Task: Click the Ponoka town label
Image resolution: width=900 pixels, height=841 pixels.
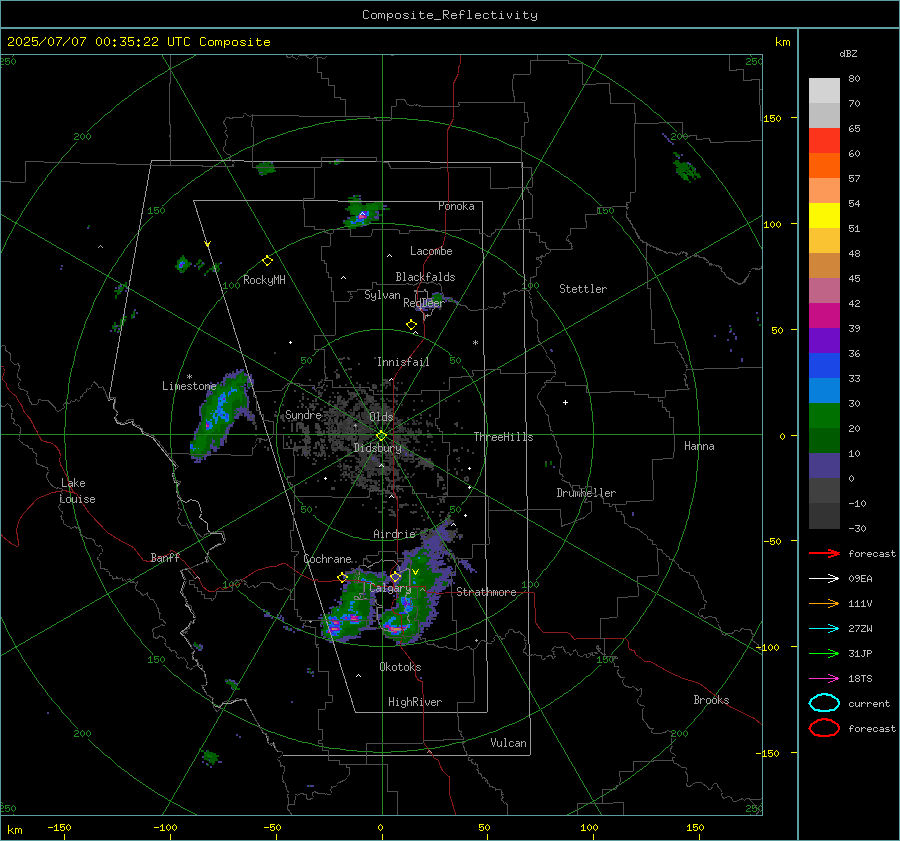Action: click(456, 206)
